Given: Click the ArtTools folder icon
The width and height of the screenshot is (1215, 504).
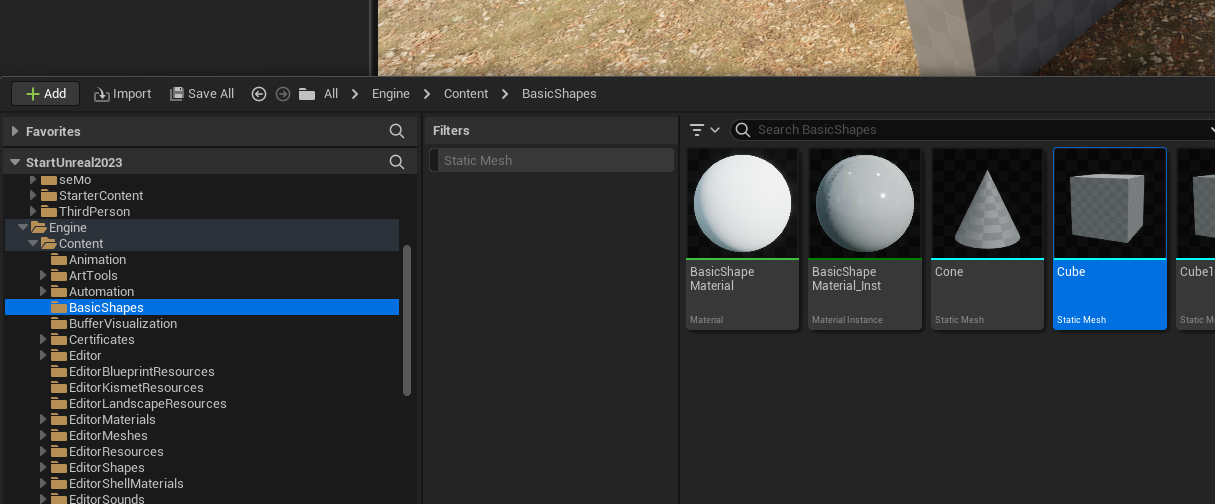Looking at the screenshot, I should pos(59,276).
